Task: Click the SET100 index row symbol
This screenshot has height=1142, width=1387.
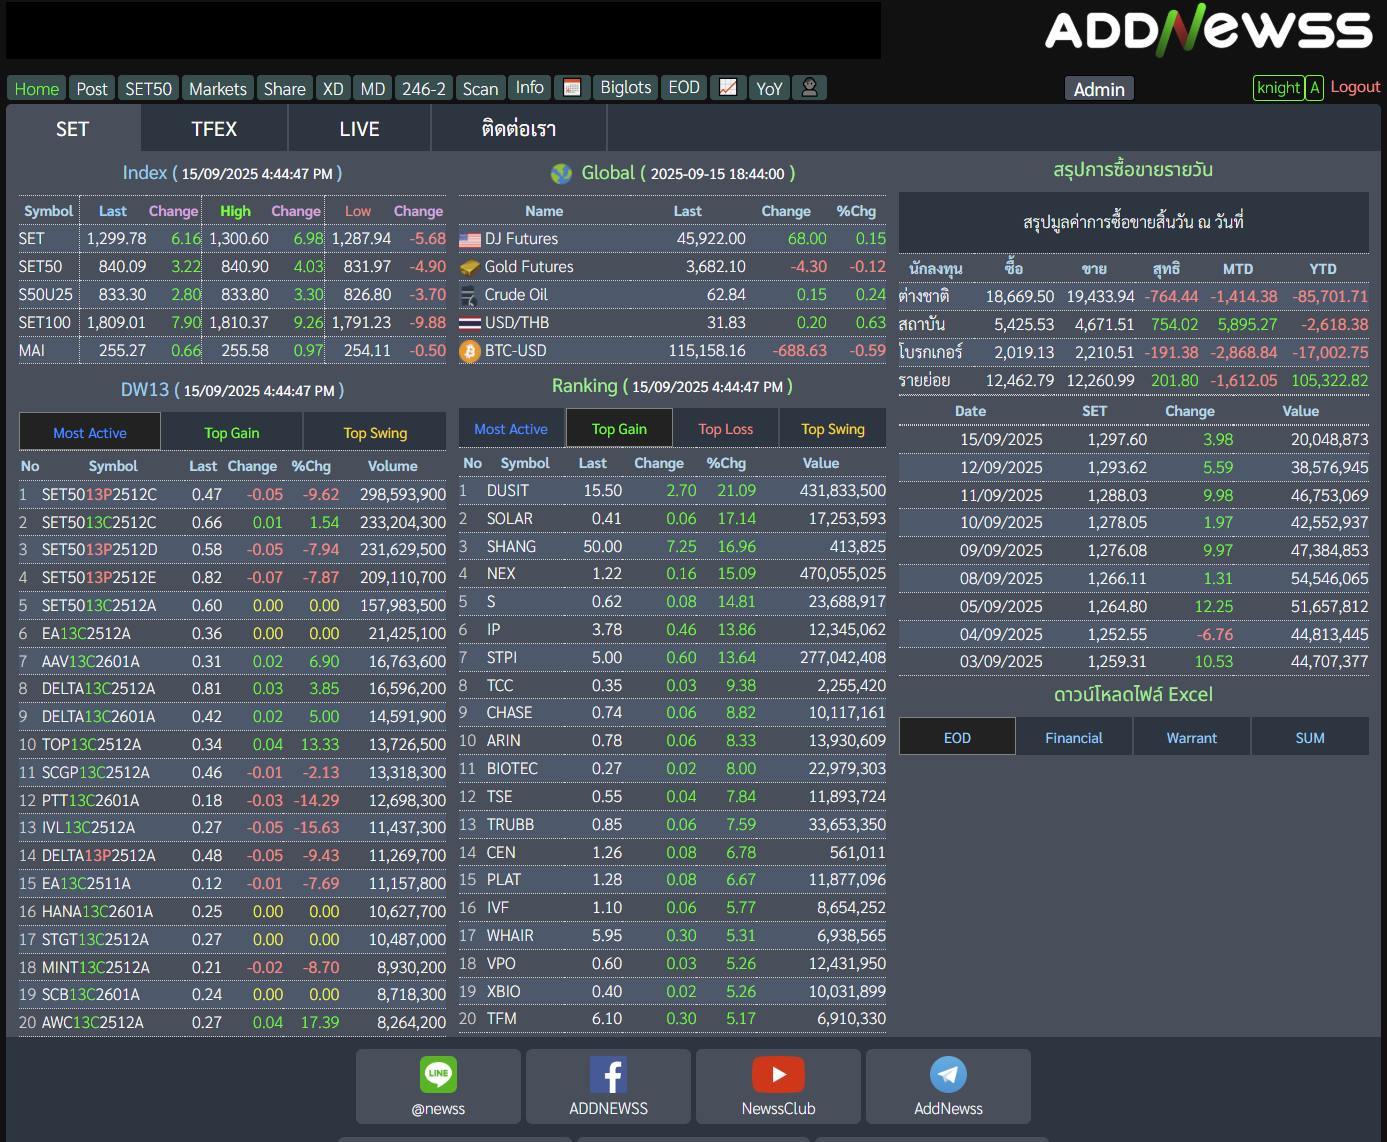Action: tap(45, 323)
